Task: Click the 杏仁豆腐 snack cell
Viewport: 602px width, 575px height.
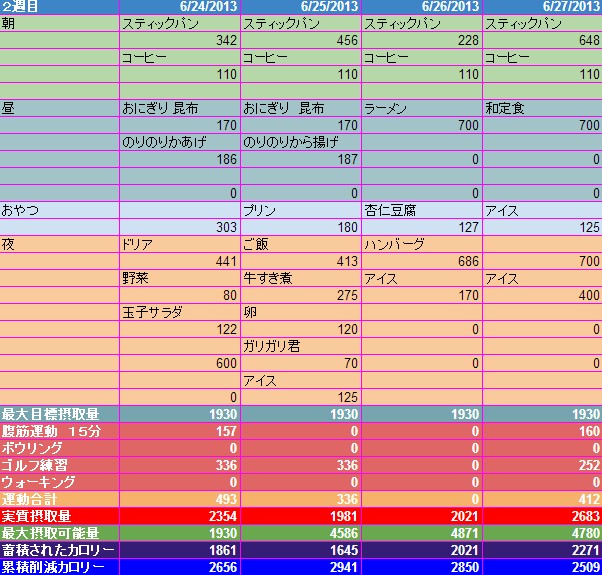Action: (x=422, y=210)
